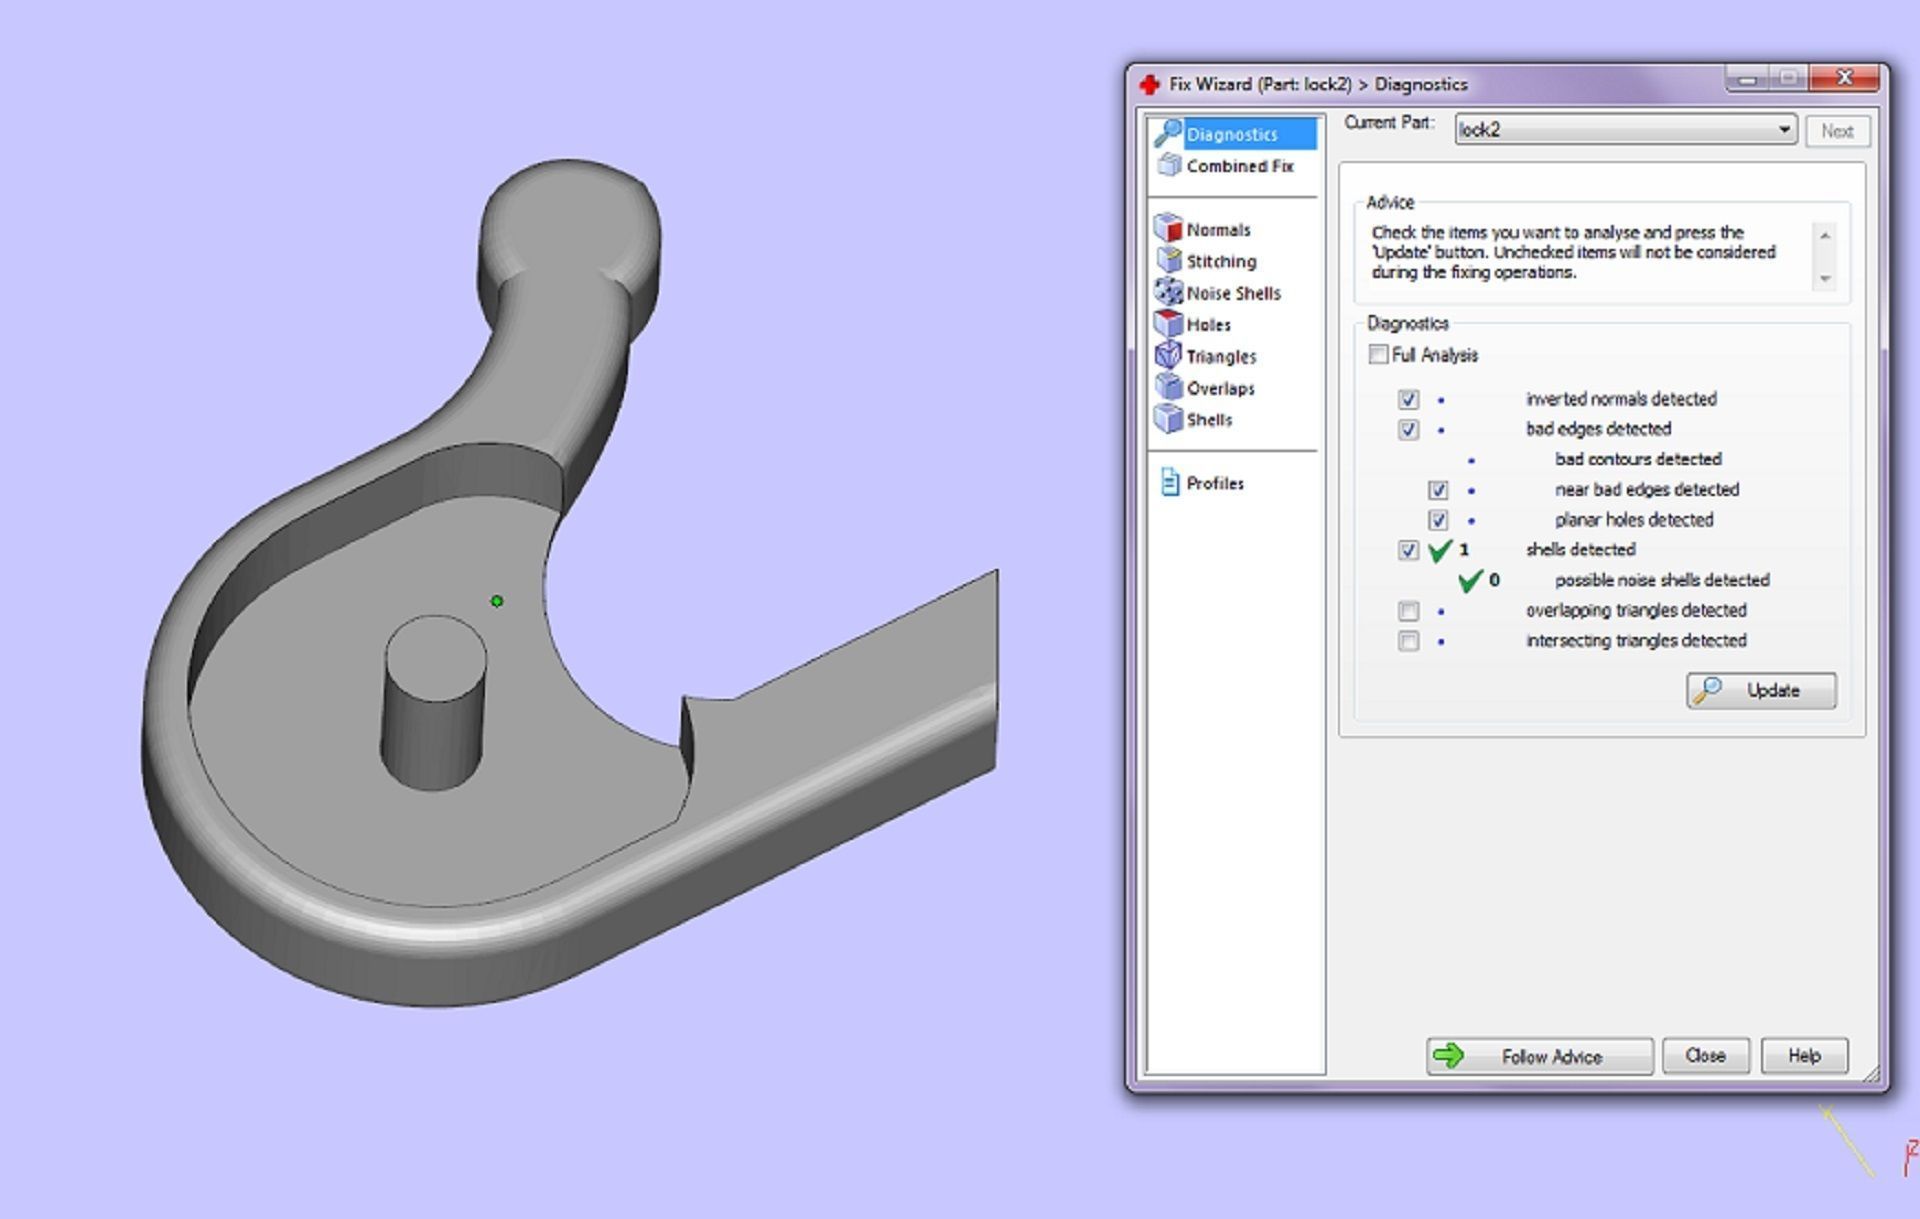Open the Normals fix page icon
Screen dimensions: 1920x1219
(x=1168, y=228)
